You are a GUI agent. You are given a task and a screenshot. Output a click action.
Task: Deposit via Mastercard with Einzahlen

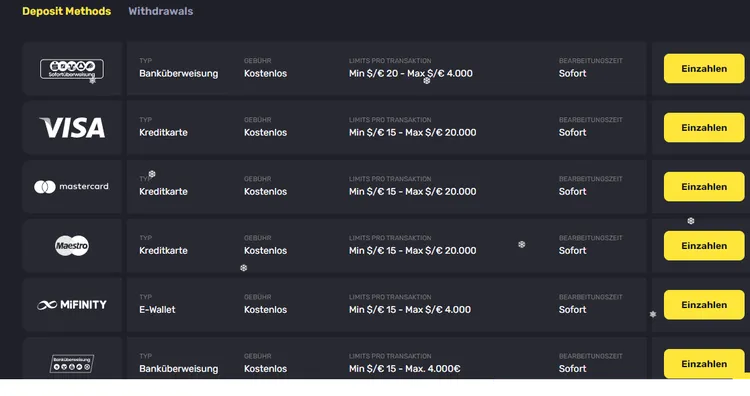704,187
